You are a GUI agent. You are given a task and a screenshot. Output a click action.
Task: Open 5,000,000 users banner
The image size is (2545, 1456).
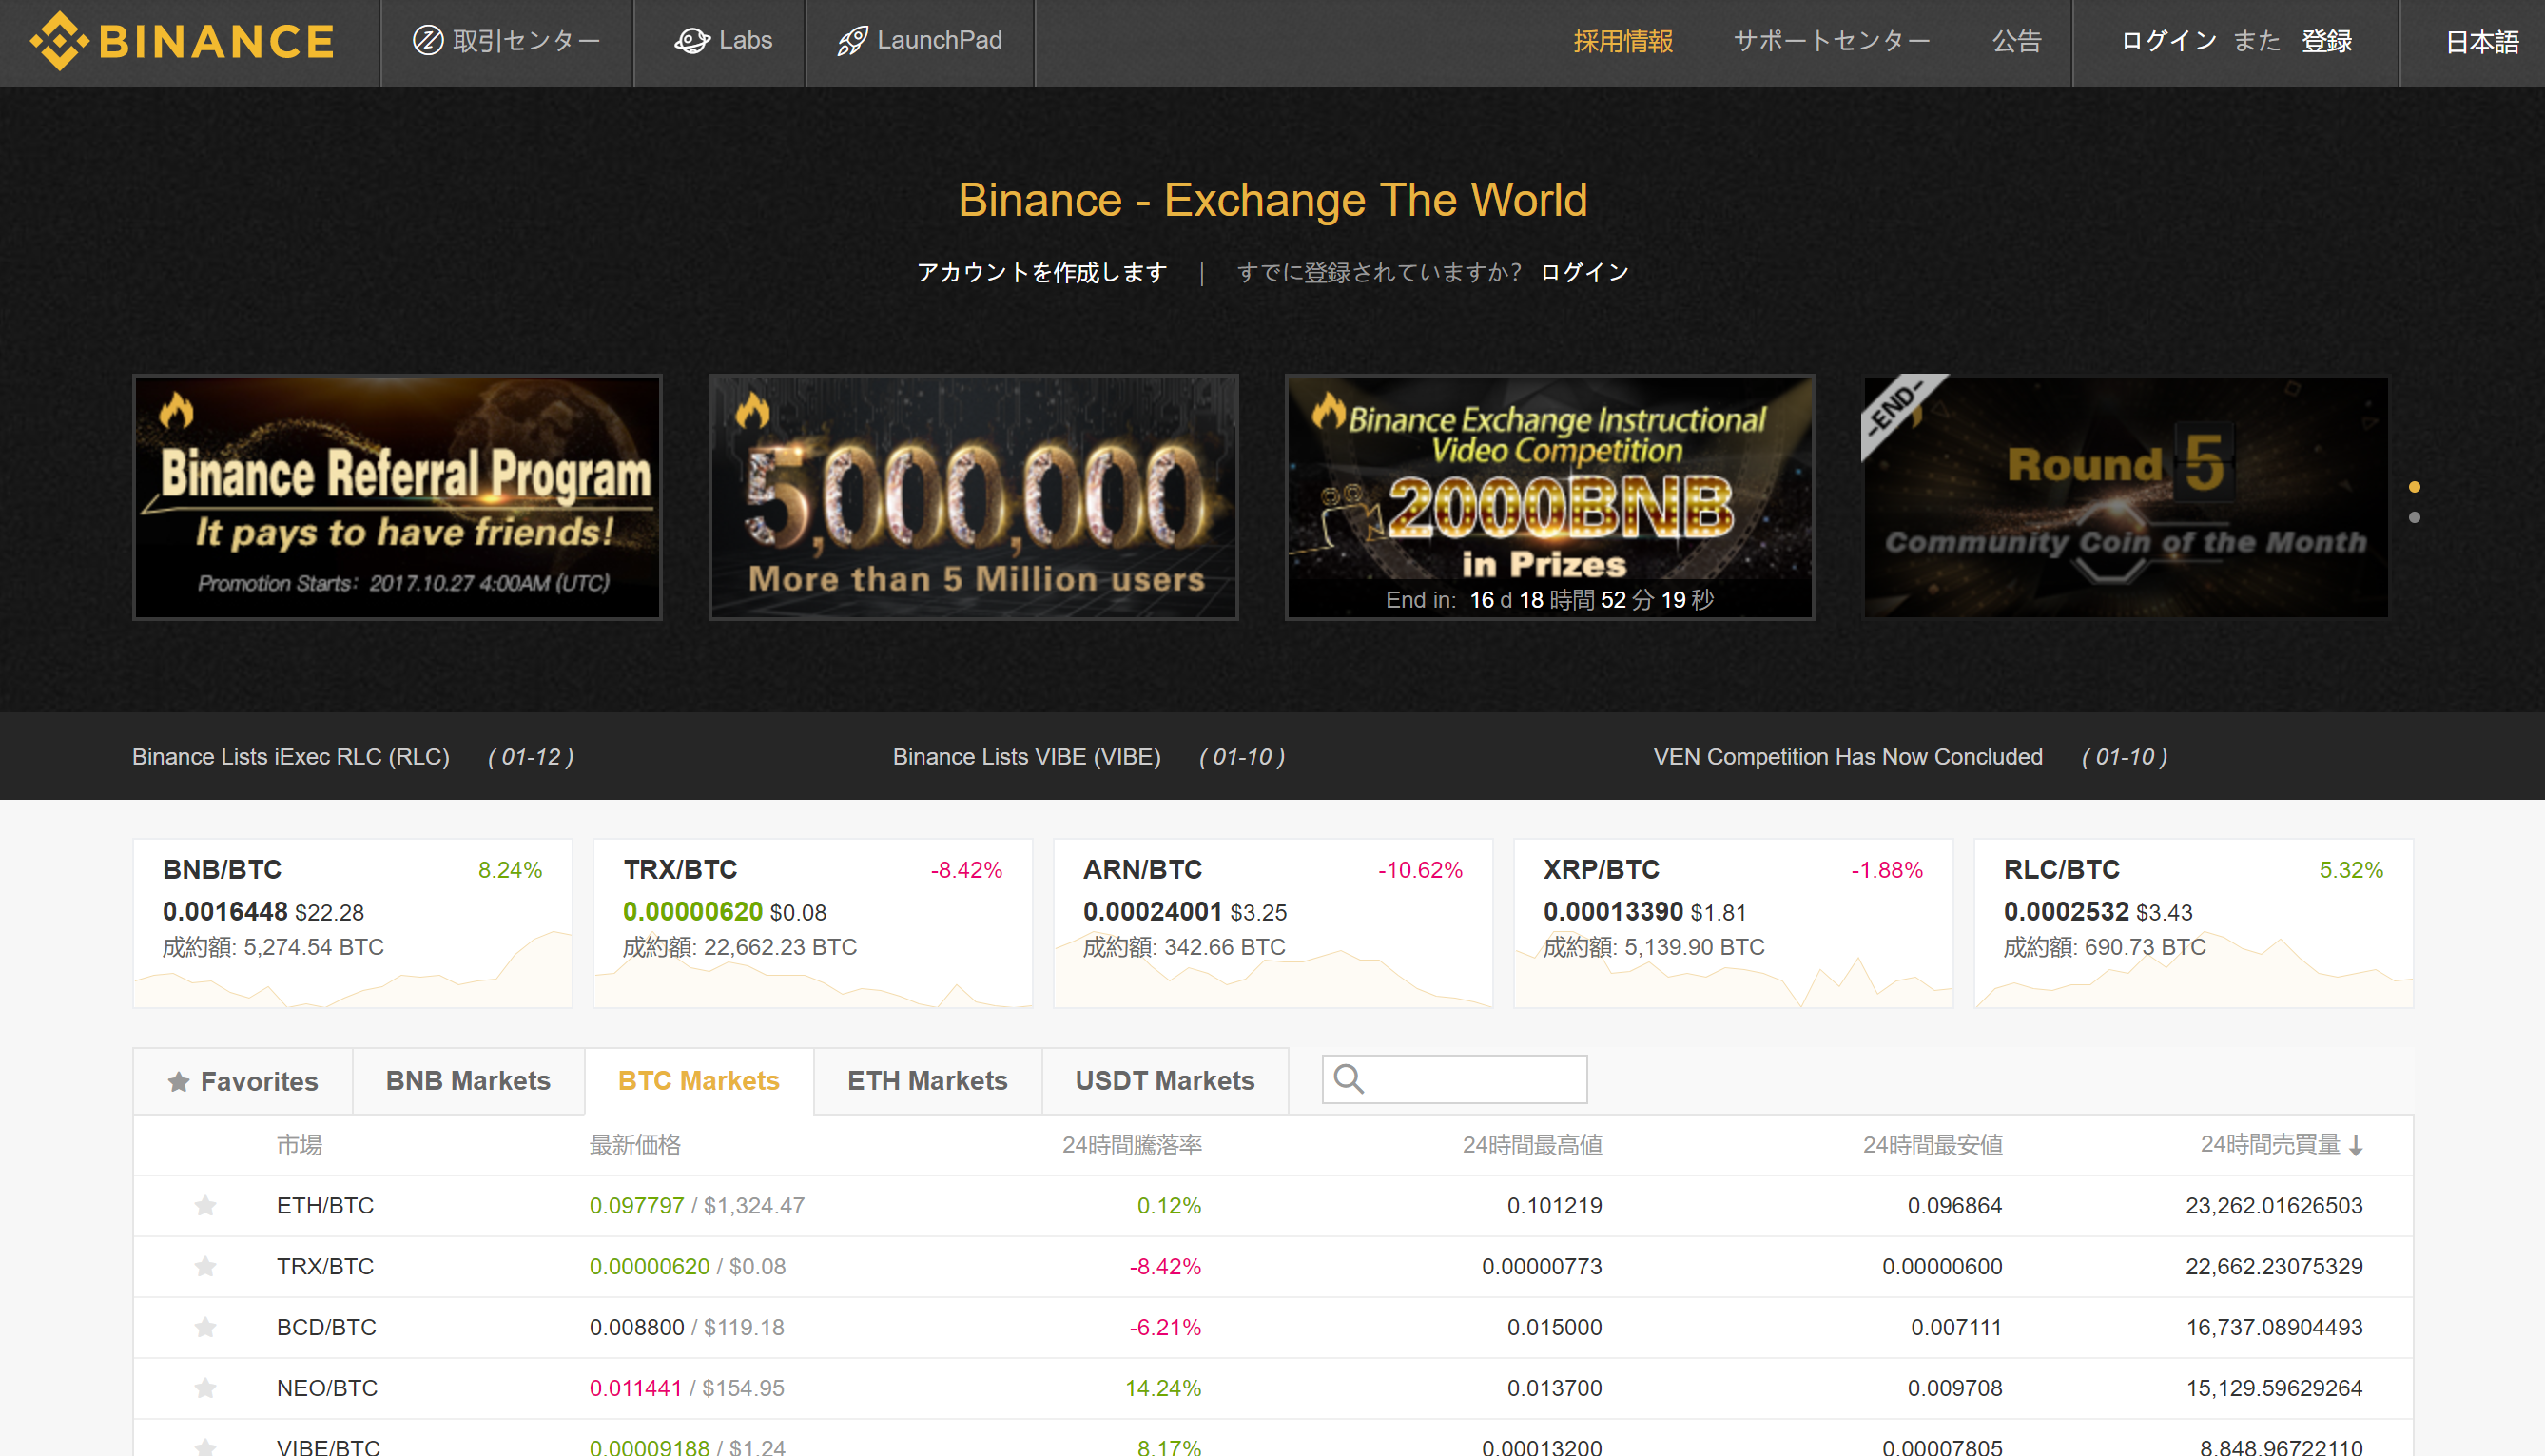tap(973, 497)
